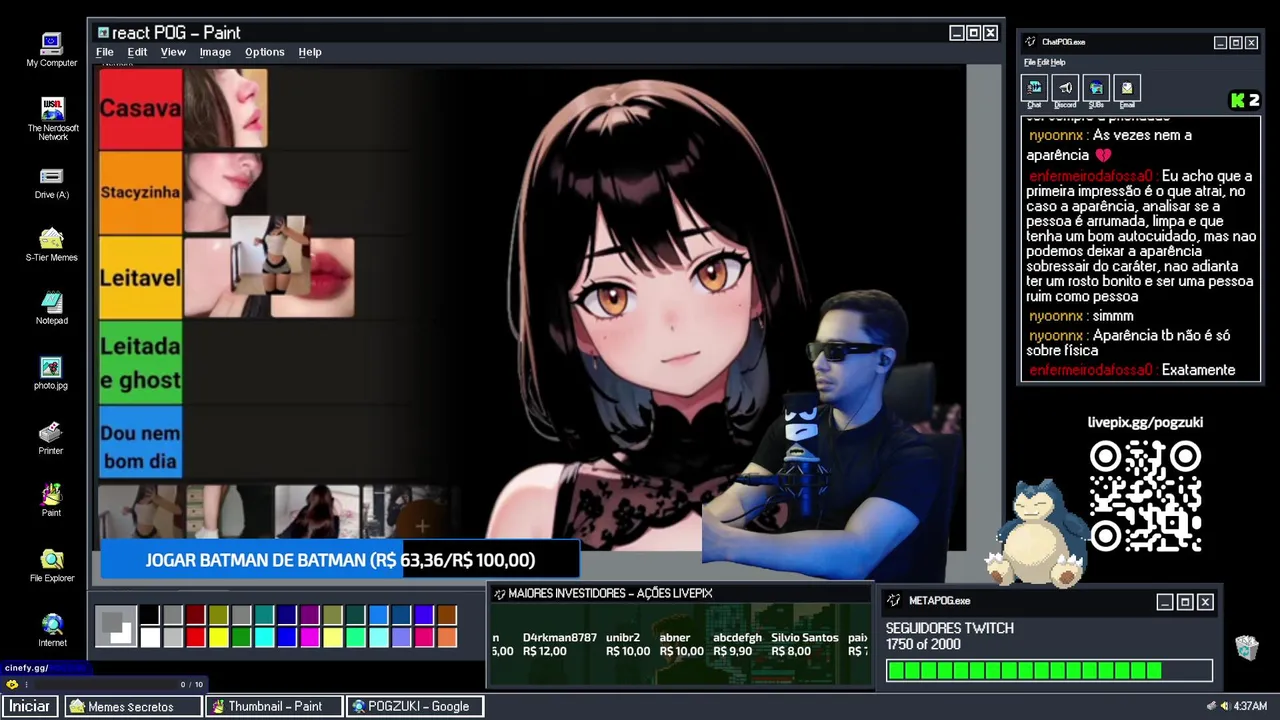Click the green follower progress bar in METAPOG
This screenshot has height=720, width=1280.
(x=1049, y=671)
